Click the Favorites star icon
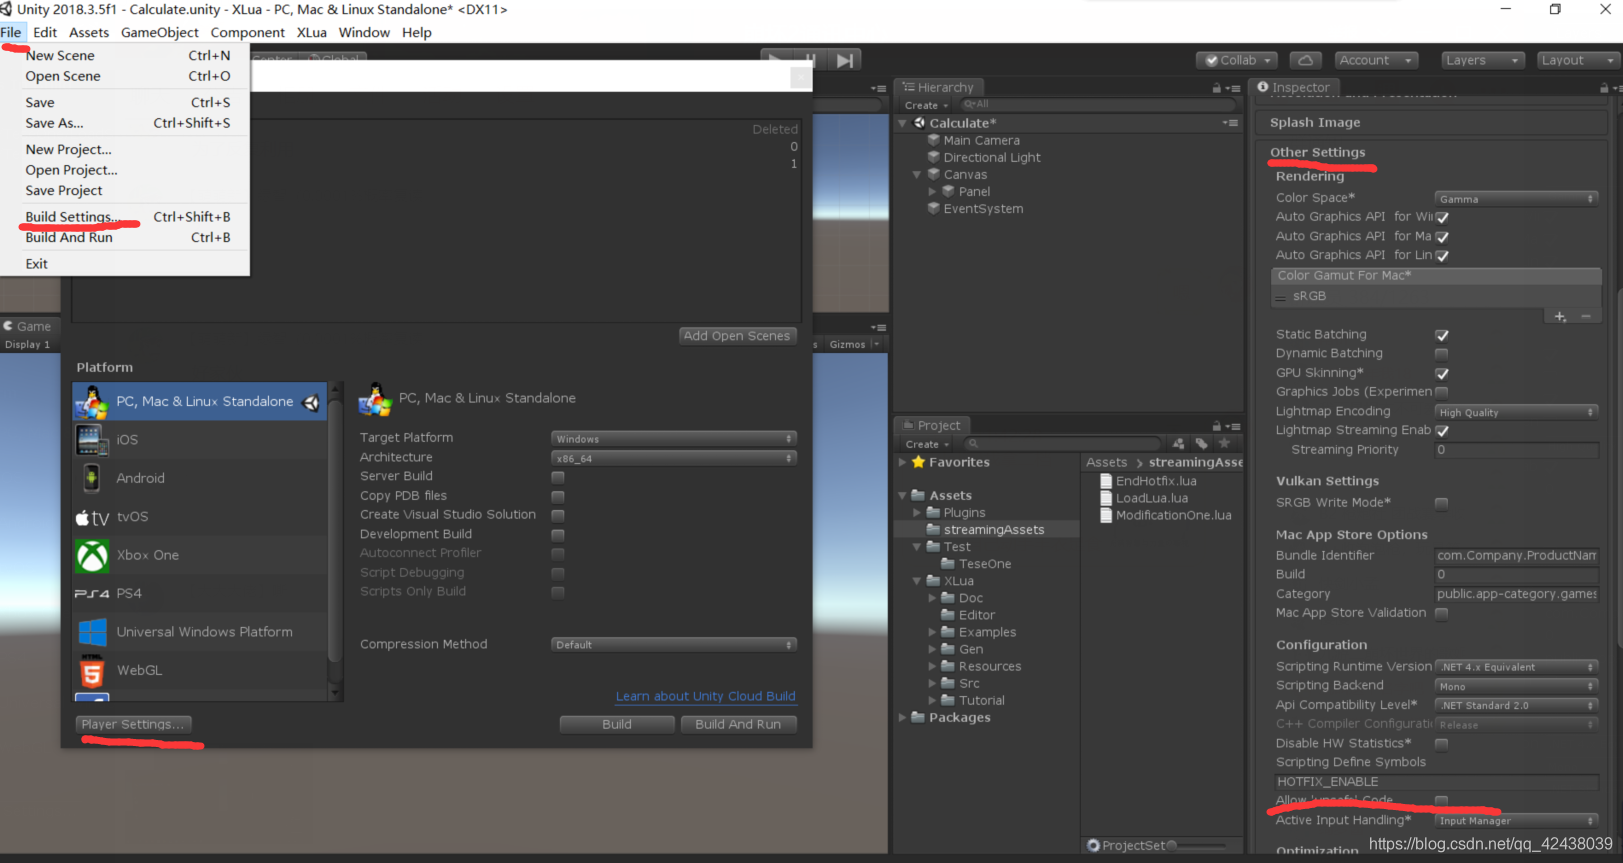1623x863 pixels. (x=918, y=462)
